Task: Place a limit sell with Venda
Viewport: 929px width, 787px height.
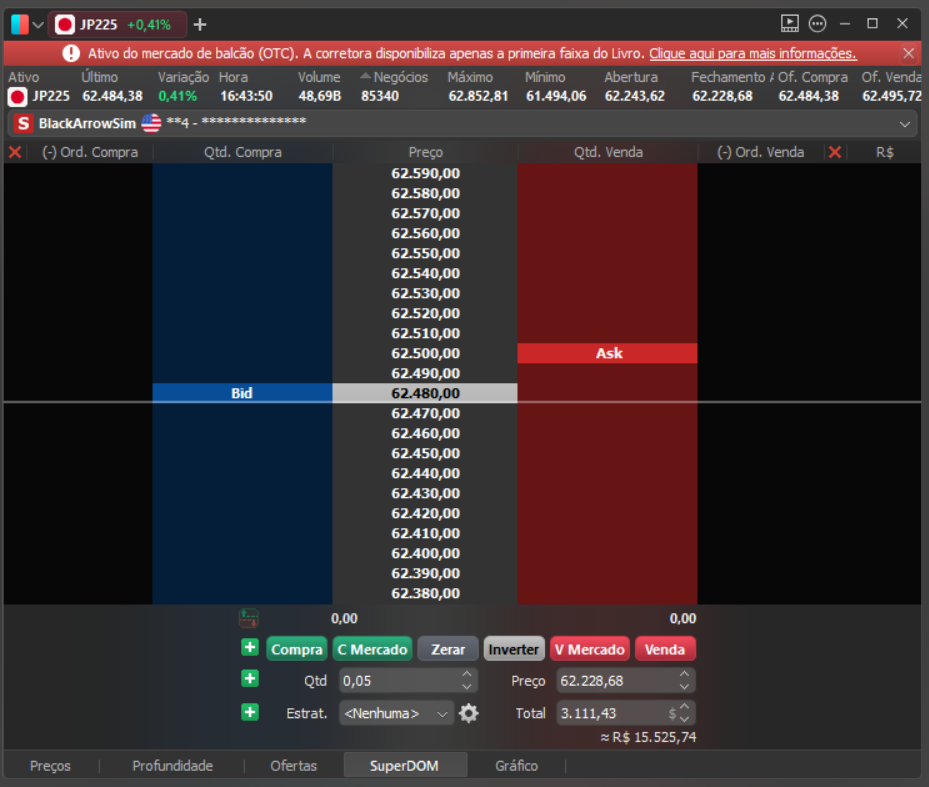Action: (x=665, y=650)
